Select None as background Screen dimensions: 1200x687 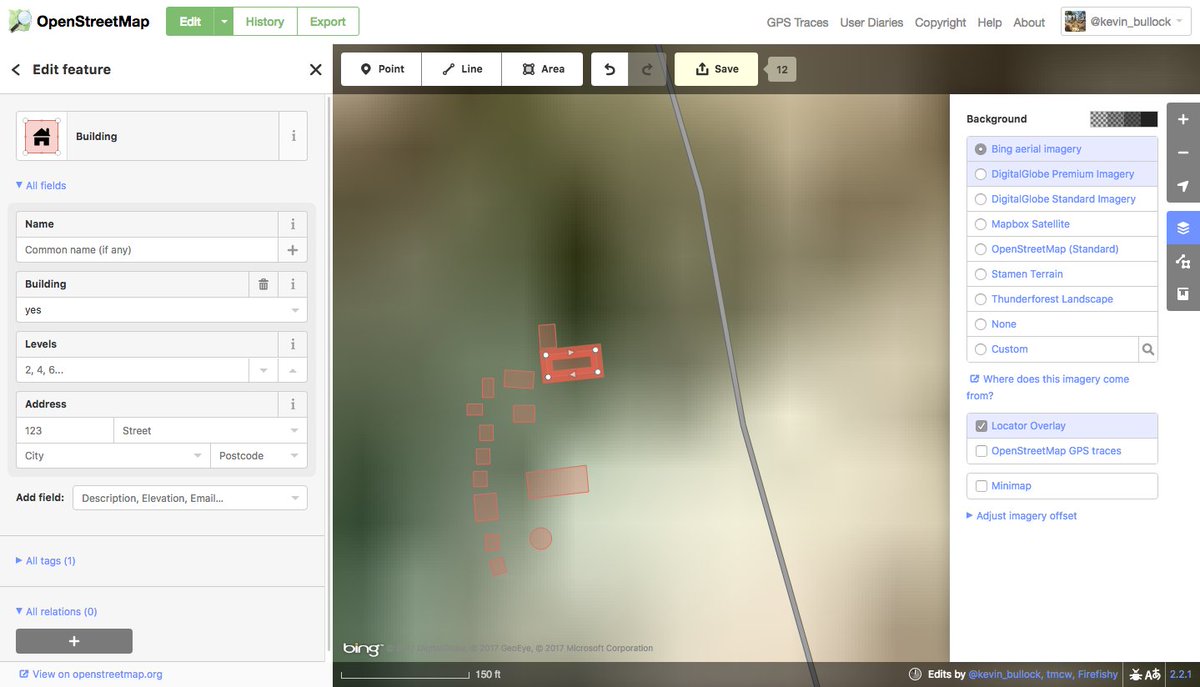pos(1062,324)
